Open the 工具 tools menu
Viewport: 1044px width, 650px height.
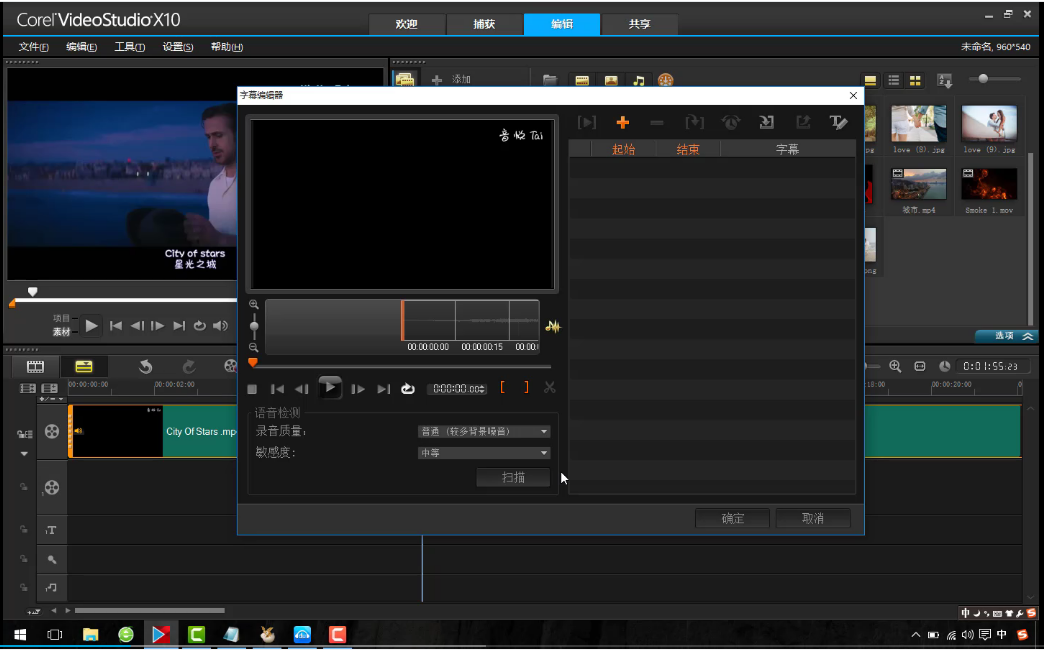[129, 47]
